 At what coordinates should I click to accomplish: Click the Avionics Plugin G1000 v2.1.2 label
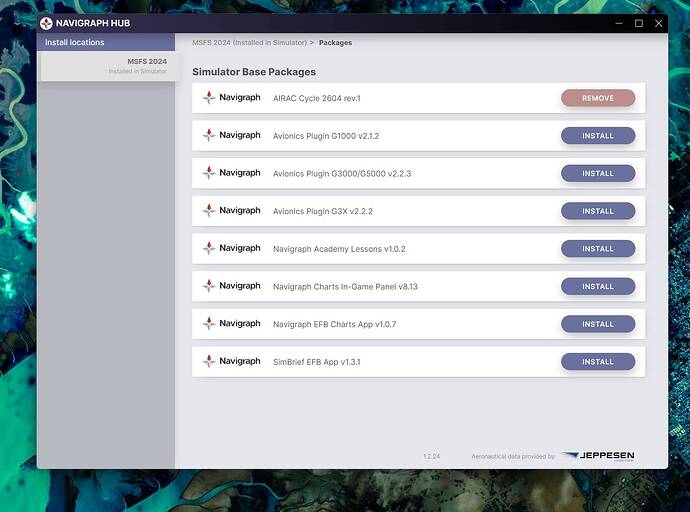coord(326,136)
